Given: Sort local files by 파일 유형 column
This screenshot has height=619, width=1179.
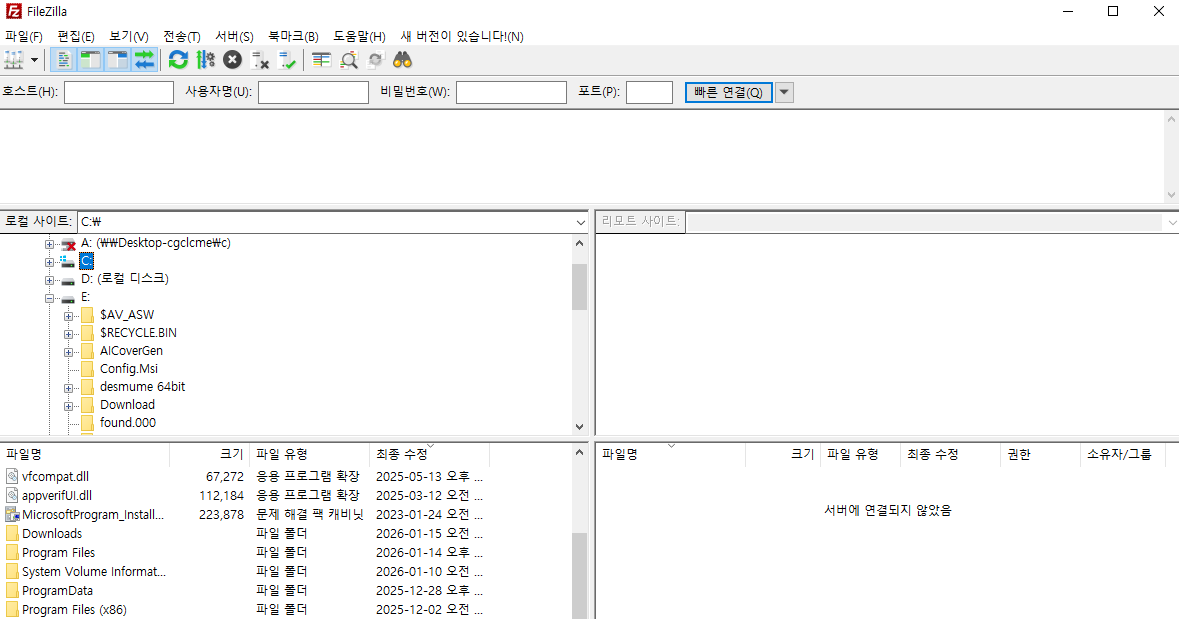Looking at the screenshot, I should click(310, 454).
